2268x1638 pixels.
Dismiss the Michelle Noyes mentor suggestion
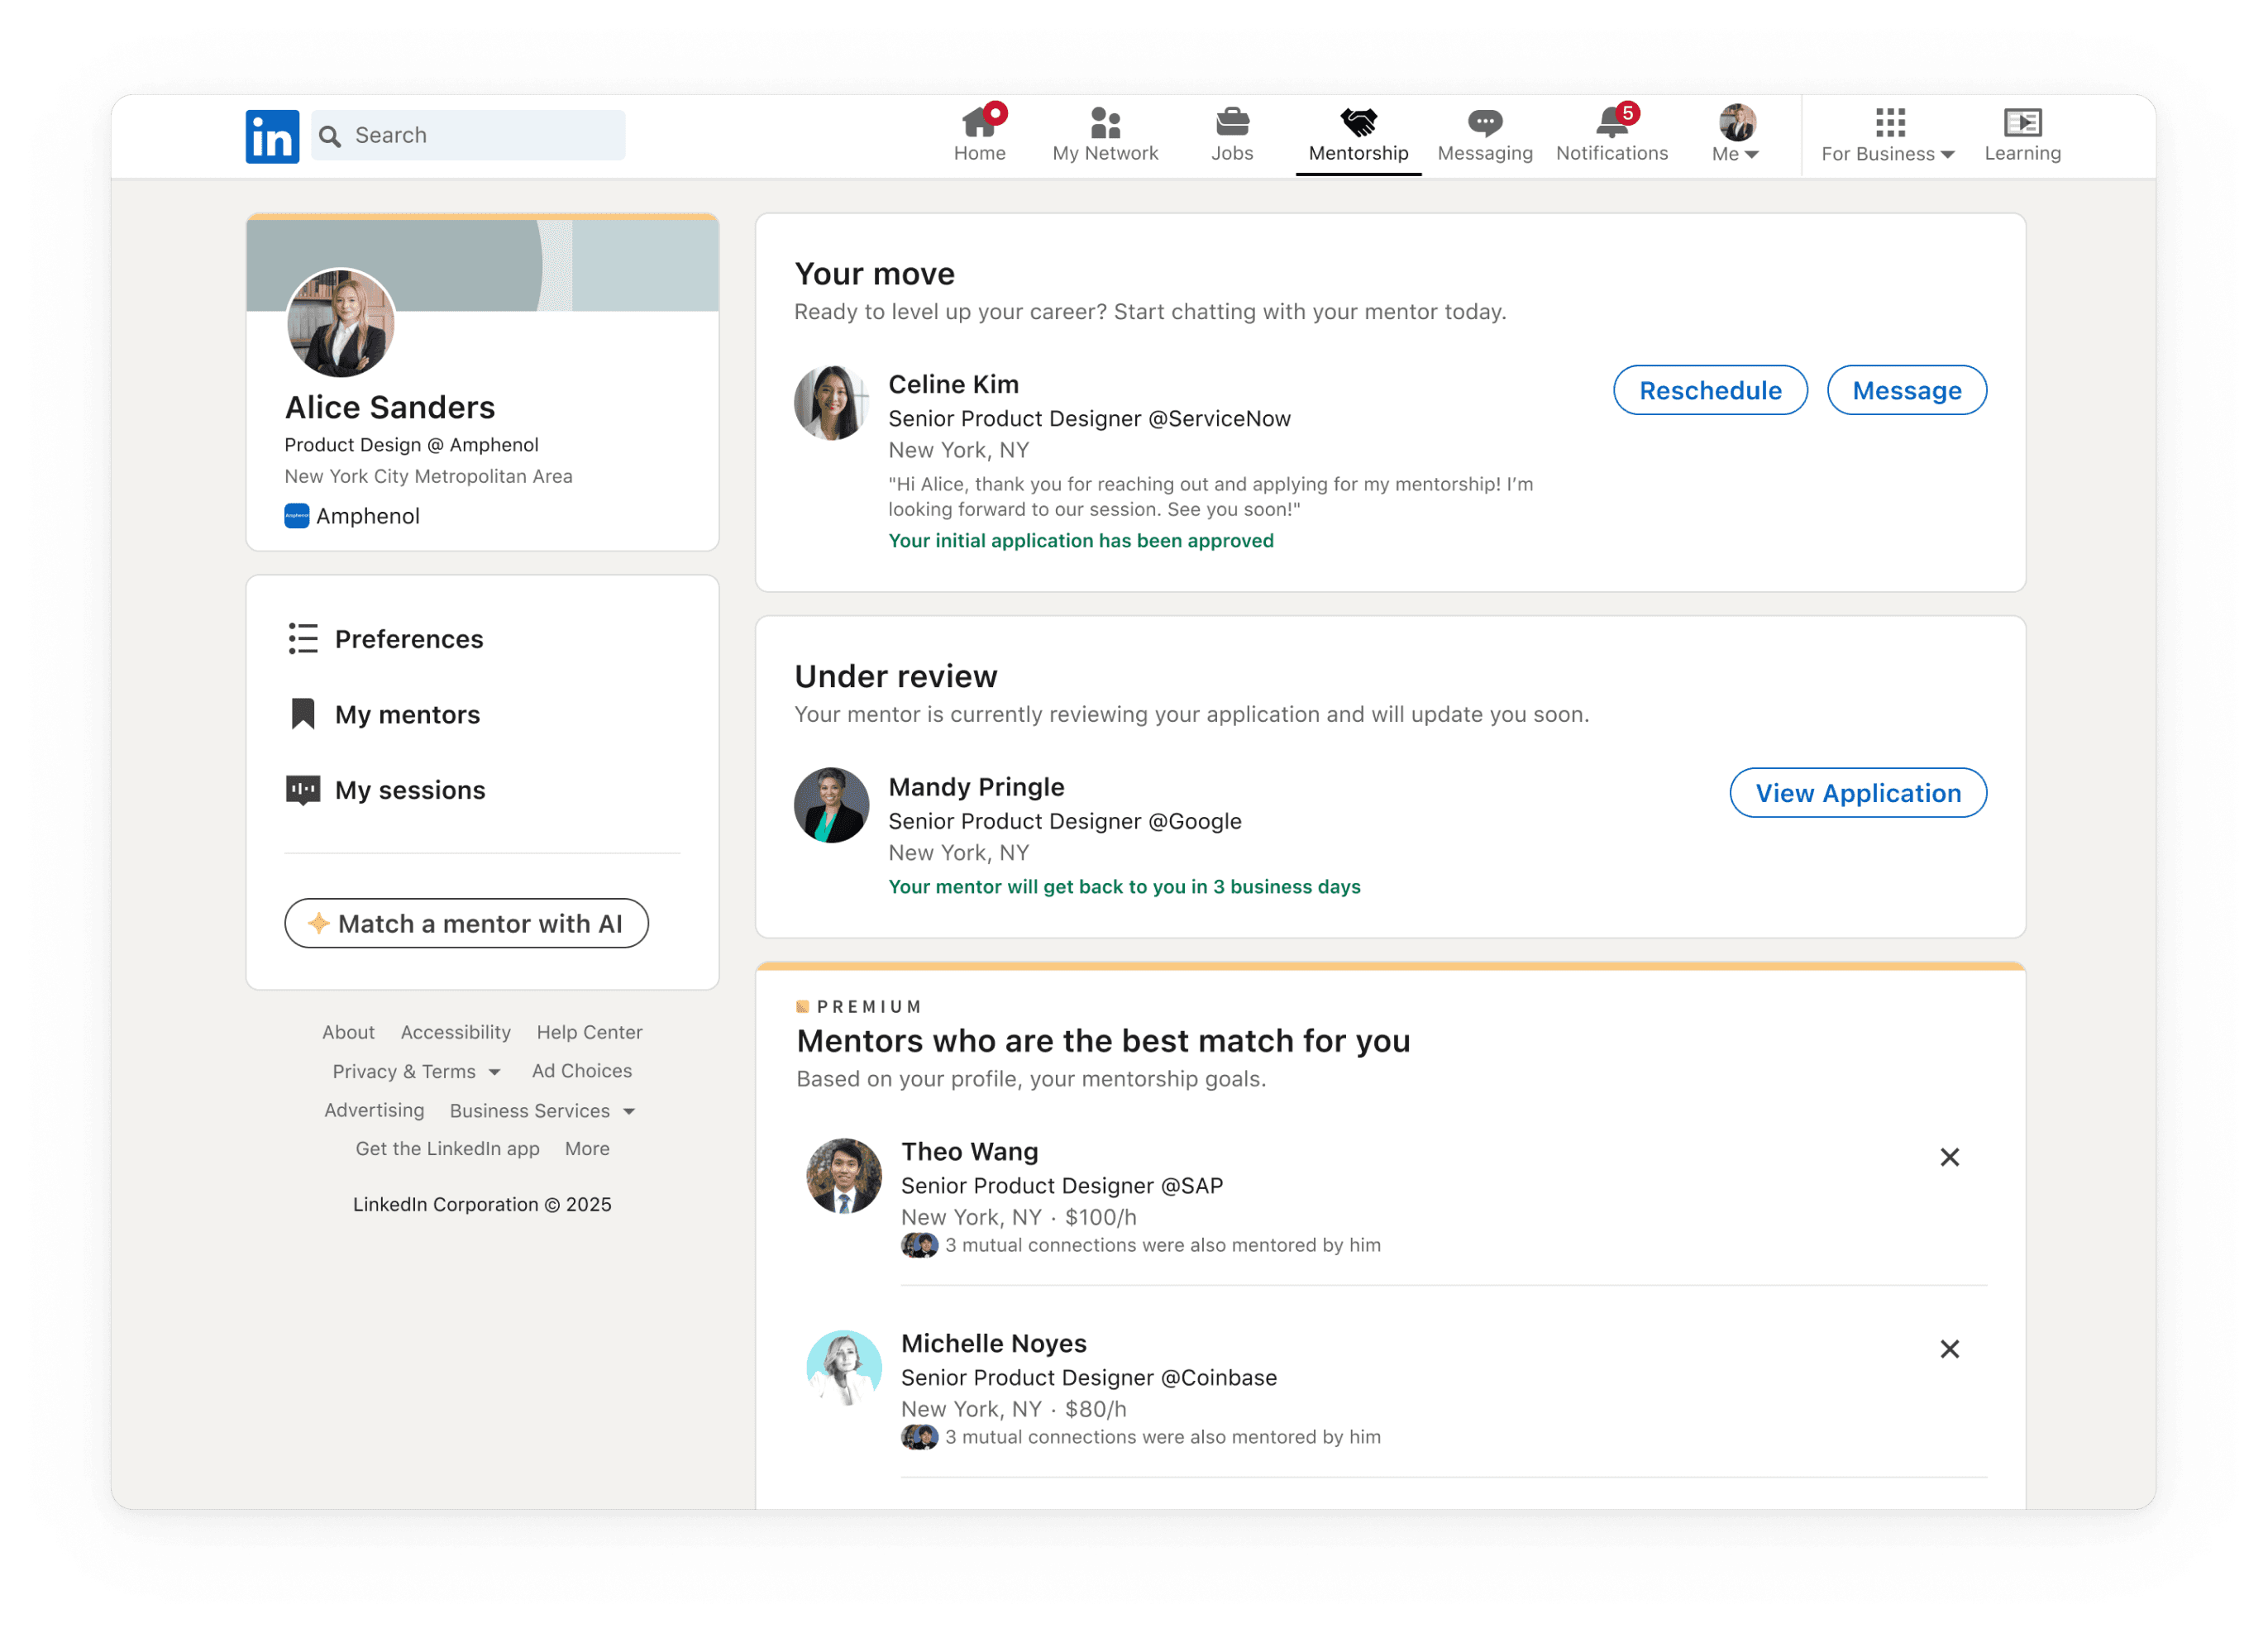click(1949, 1349)
